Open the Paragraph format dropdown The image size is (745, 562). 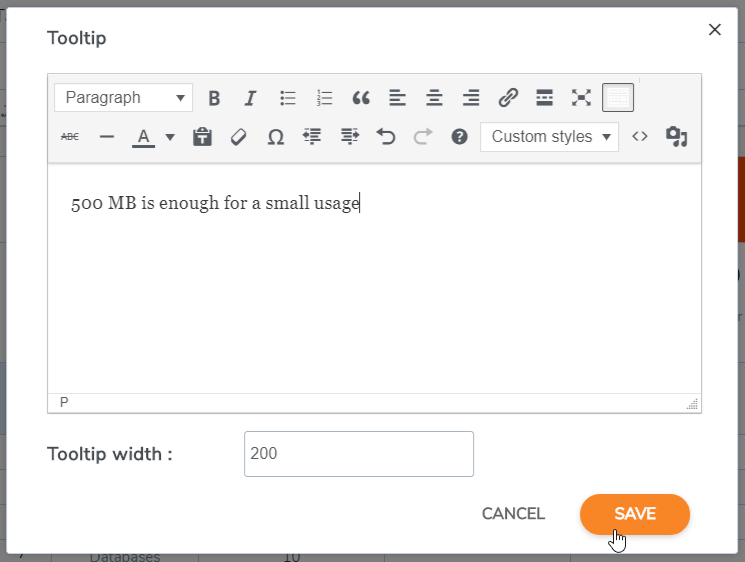click(123, 98)
